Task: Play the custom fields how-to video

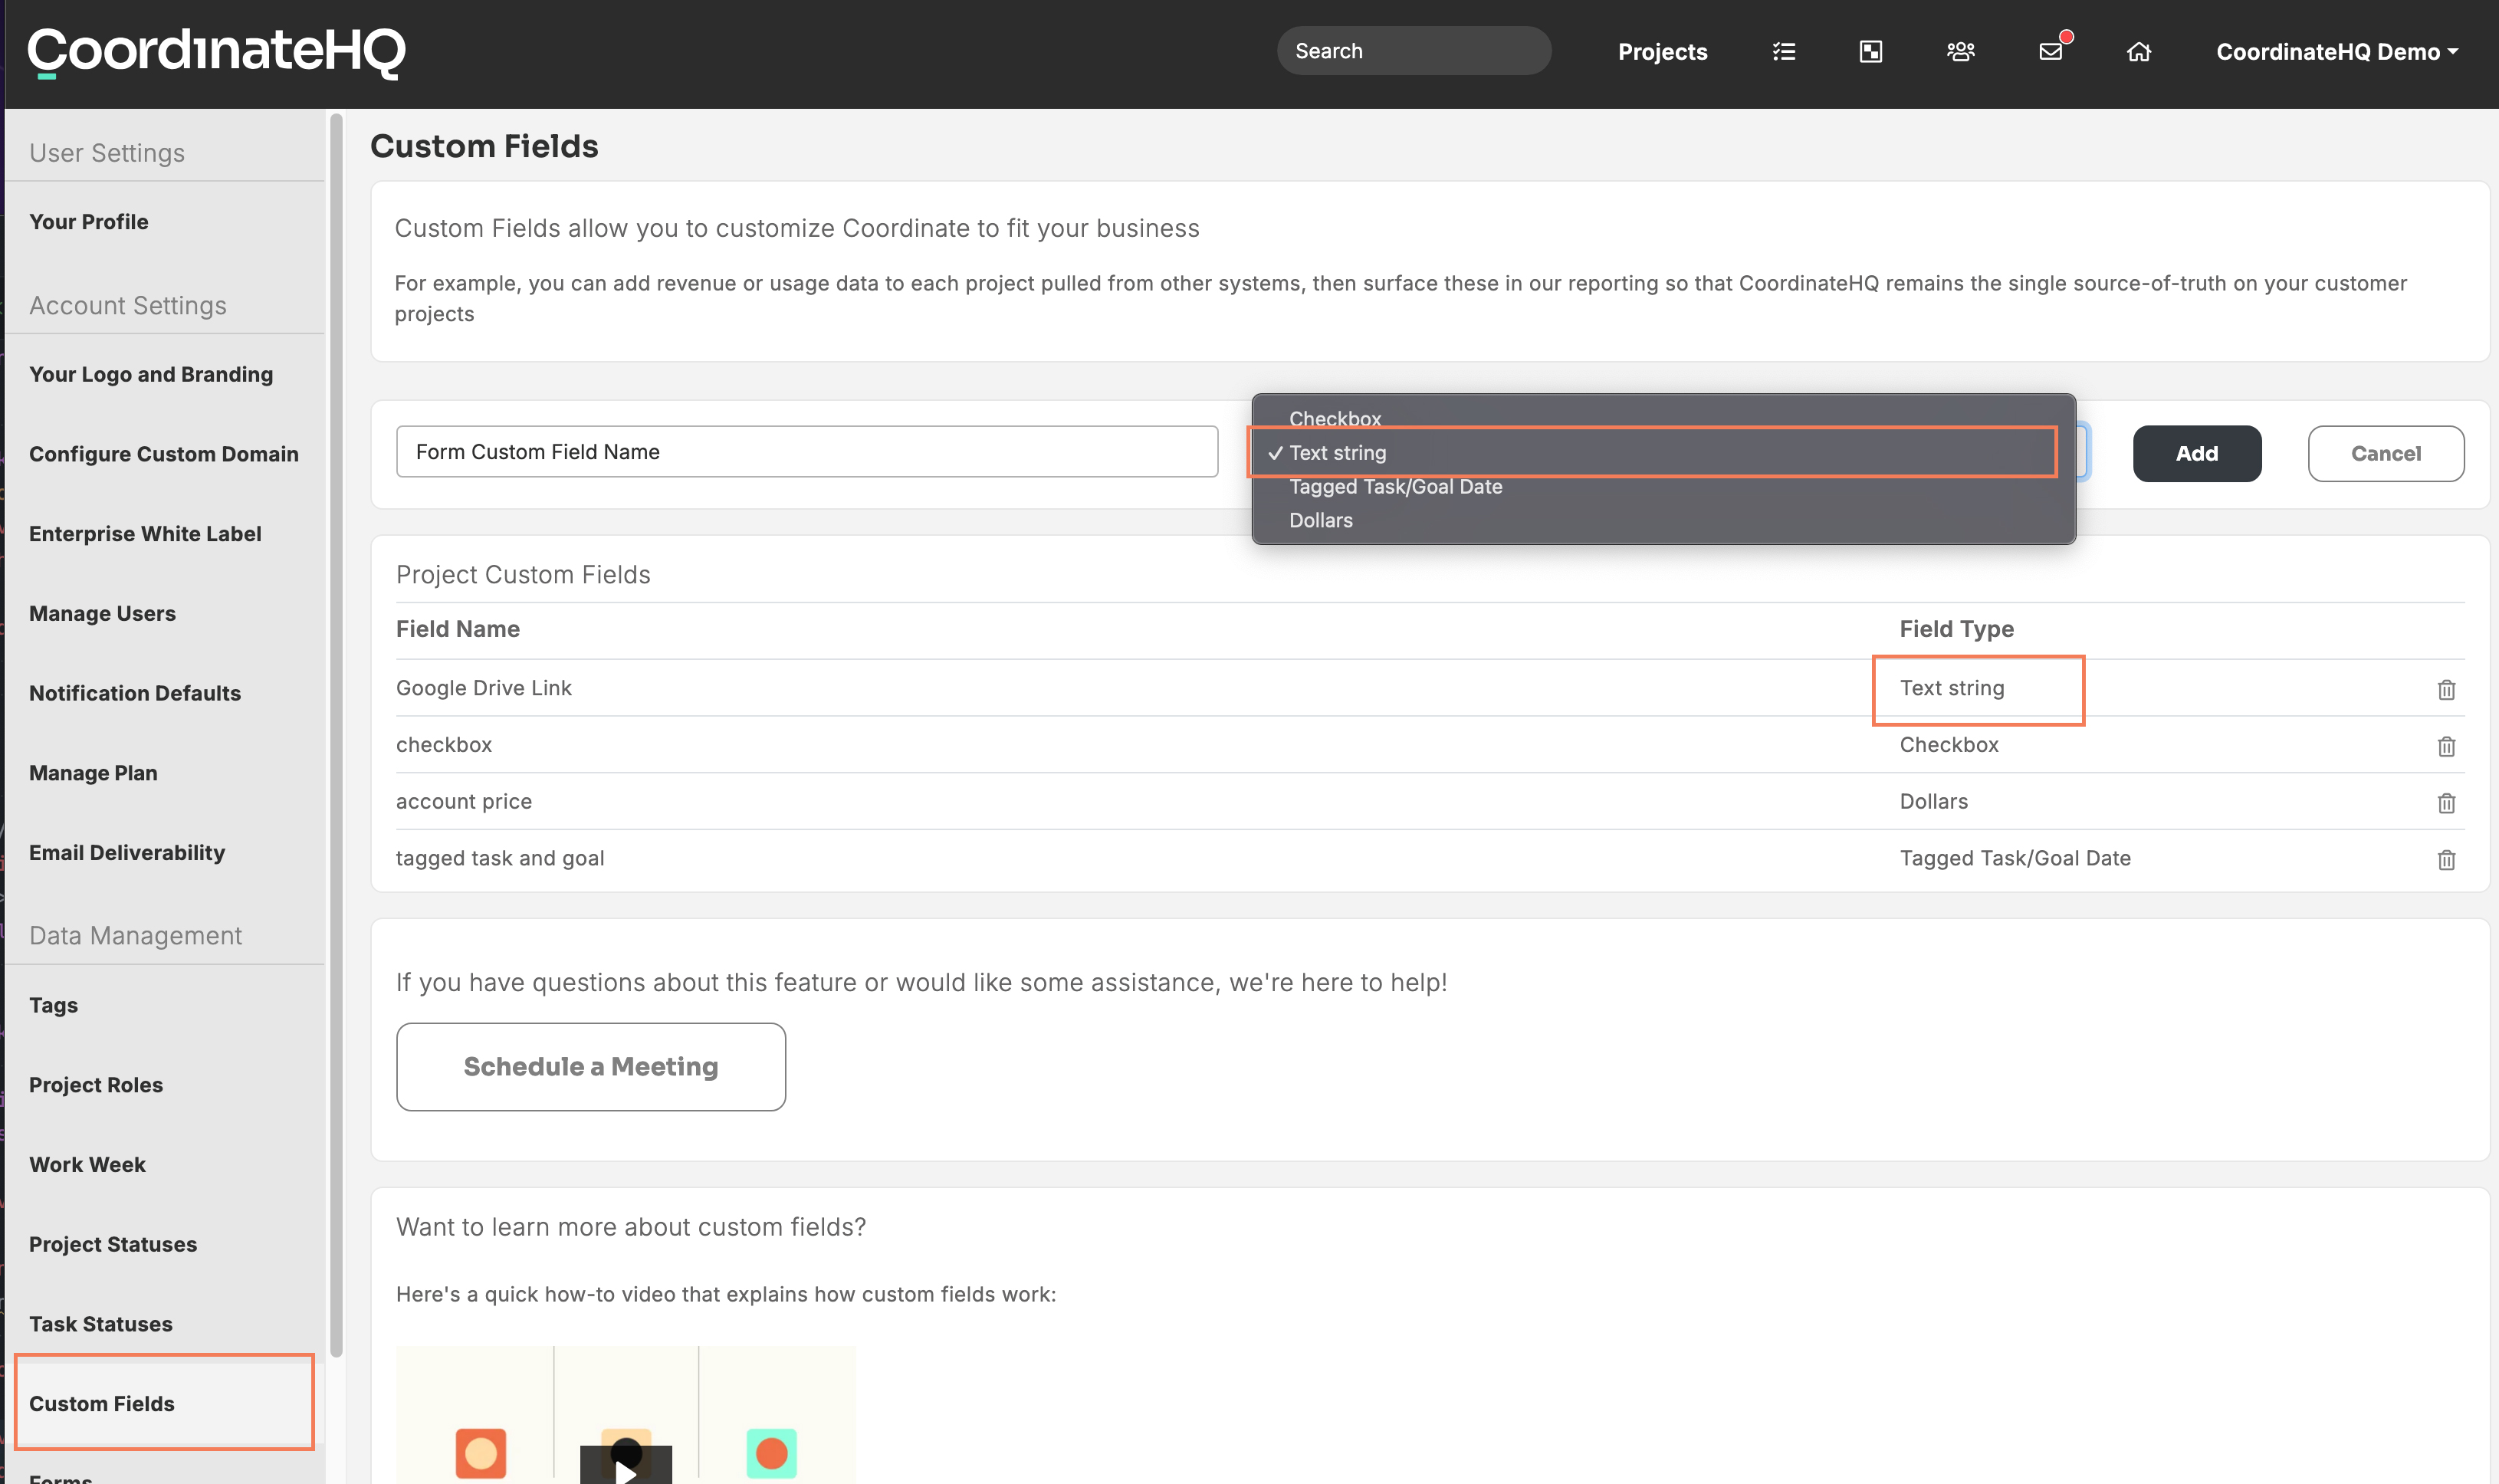Action: click(x=625, y=1466)
